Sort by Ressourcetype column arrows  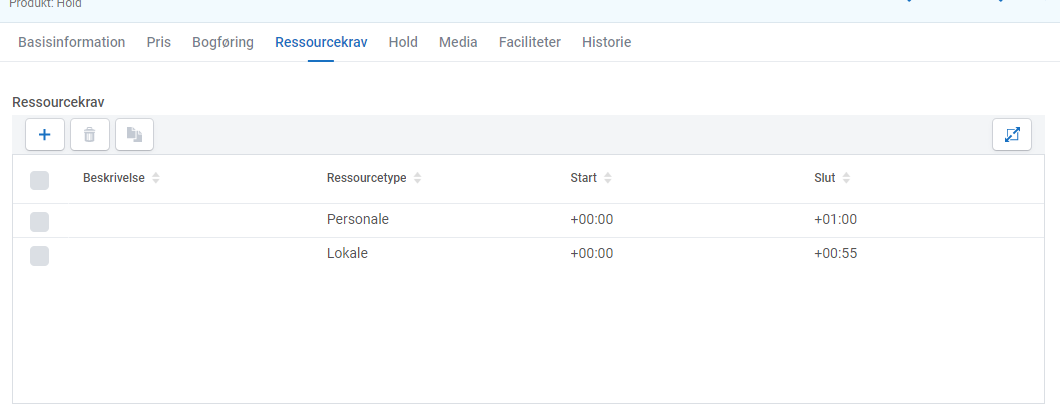417,179
